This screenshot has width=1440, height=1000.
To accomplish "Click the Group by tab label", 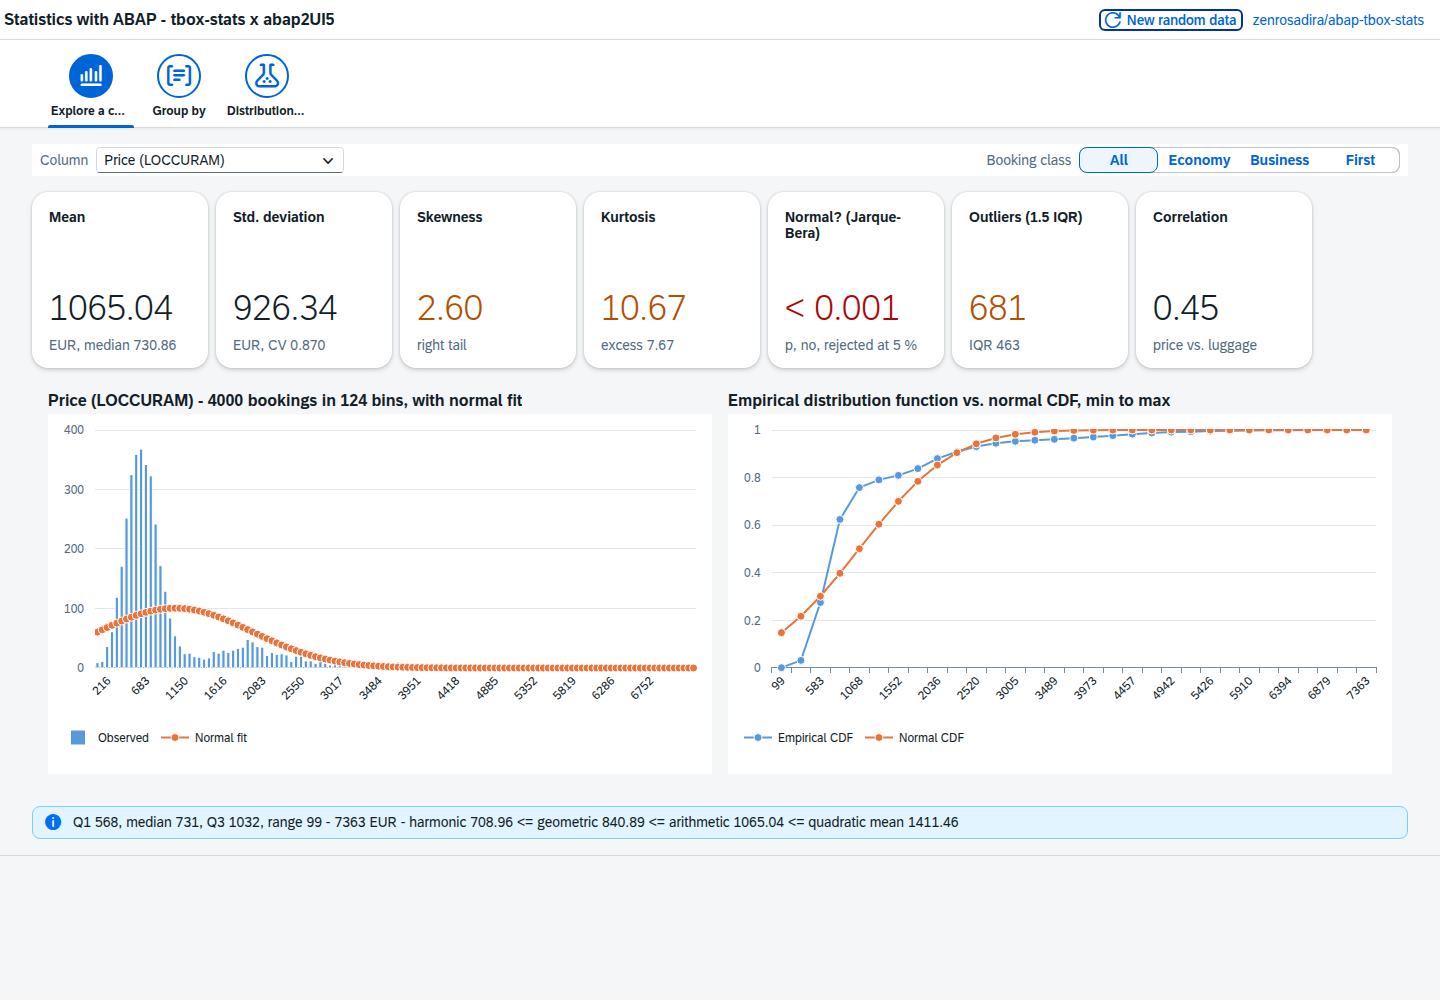I will coord(179,111).
